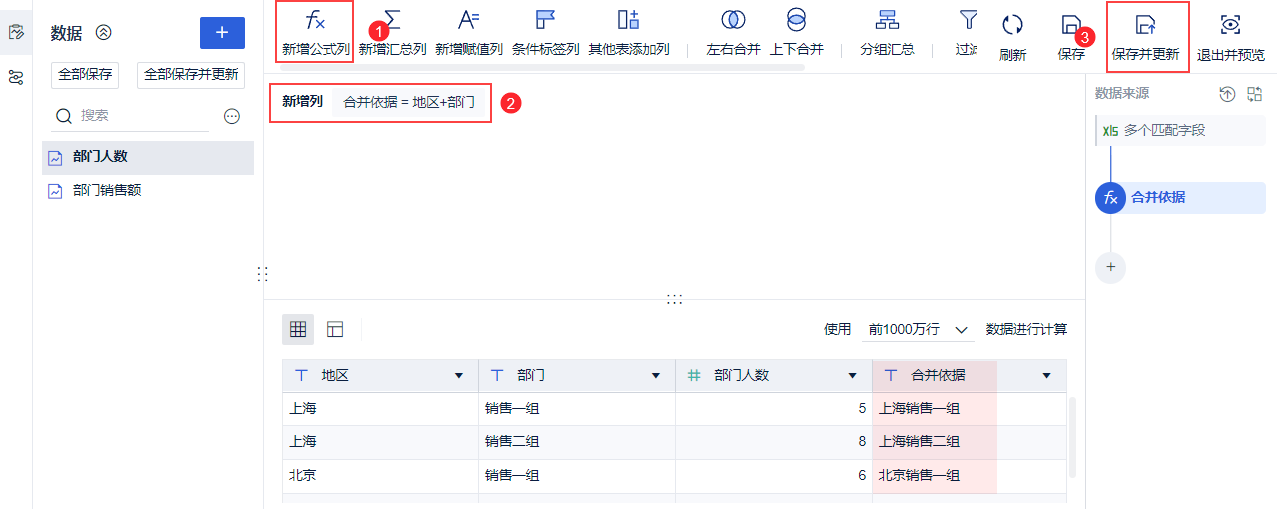Click 保存并更新 in the toolbar
Image resolution: width=1277 pixels, height=509 pixels.
[x=1146, y=37]
